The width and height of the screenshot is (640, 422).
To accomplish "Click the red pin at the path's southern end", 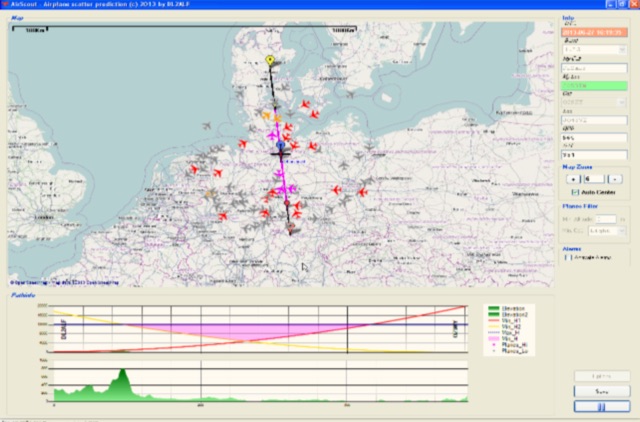I will (291, 227).
